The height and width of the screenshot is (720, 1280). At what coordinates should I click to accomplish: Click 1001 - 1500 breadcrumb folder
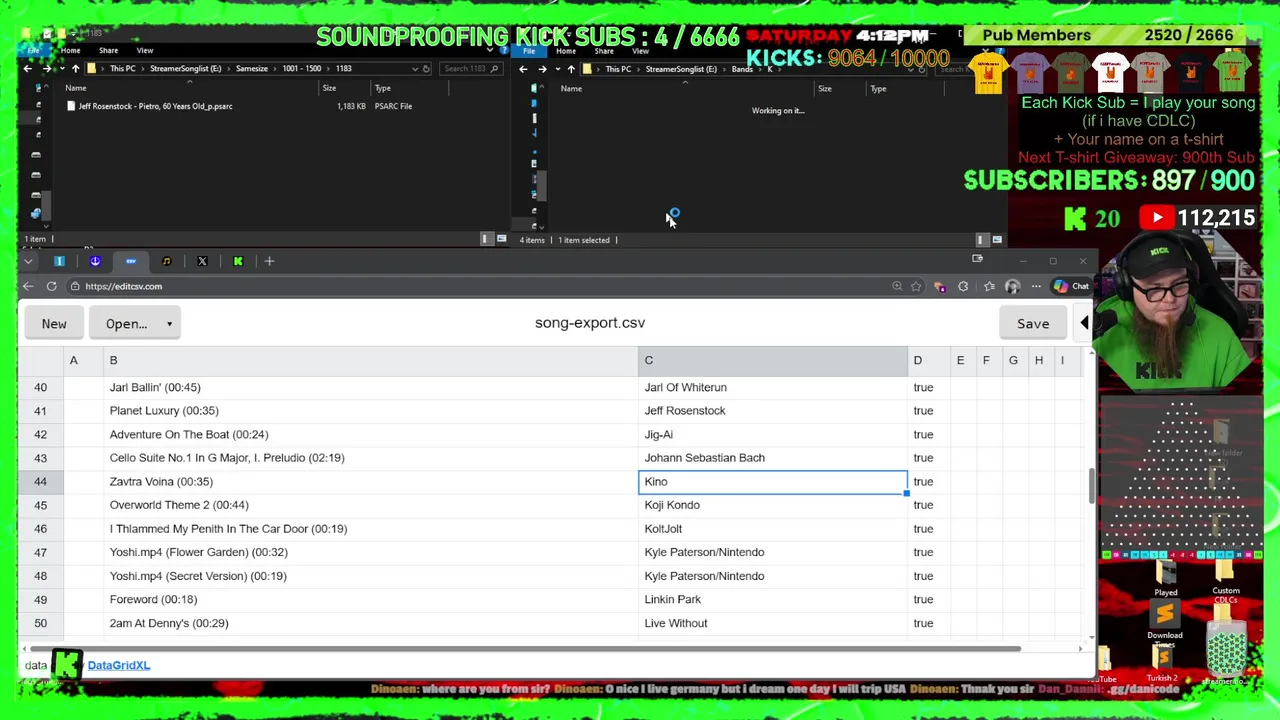click(301, 69)
